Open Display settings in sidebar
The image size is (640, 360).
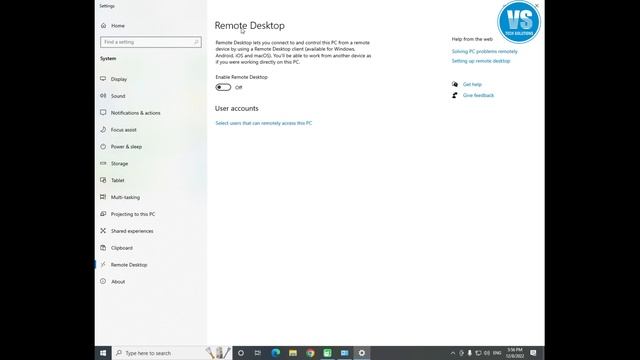114,79
